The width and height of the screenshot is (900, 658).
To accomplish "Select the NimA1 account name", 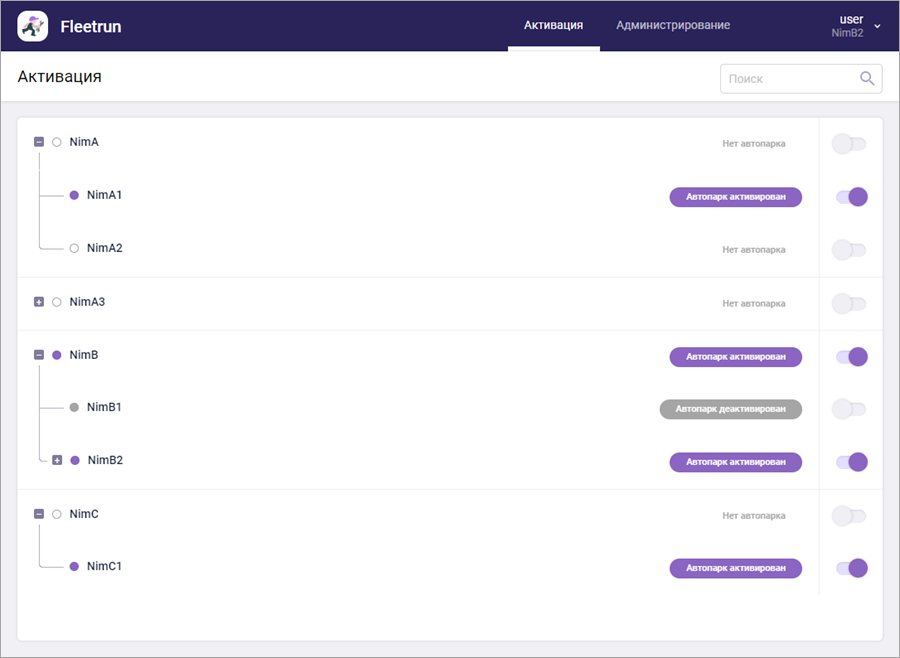I will [104, 195].
